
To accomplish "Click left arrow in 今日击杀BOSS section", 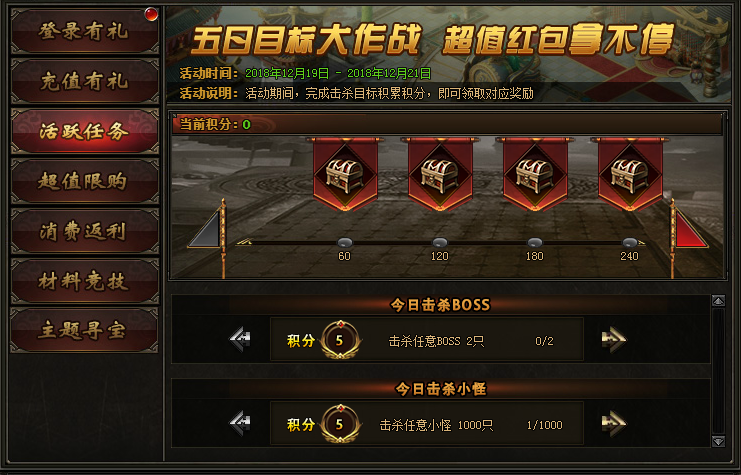I will coord(240,339).
